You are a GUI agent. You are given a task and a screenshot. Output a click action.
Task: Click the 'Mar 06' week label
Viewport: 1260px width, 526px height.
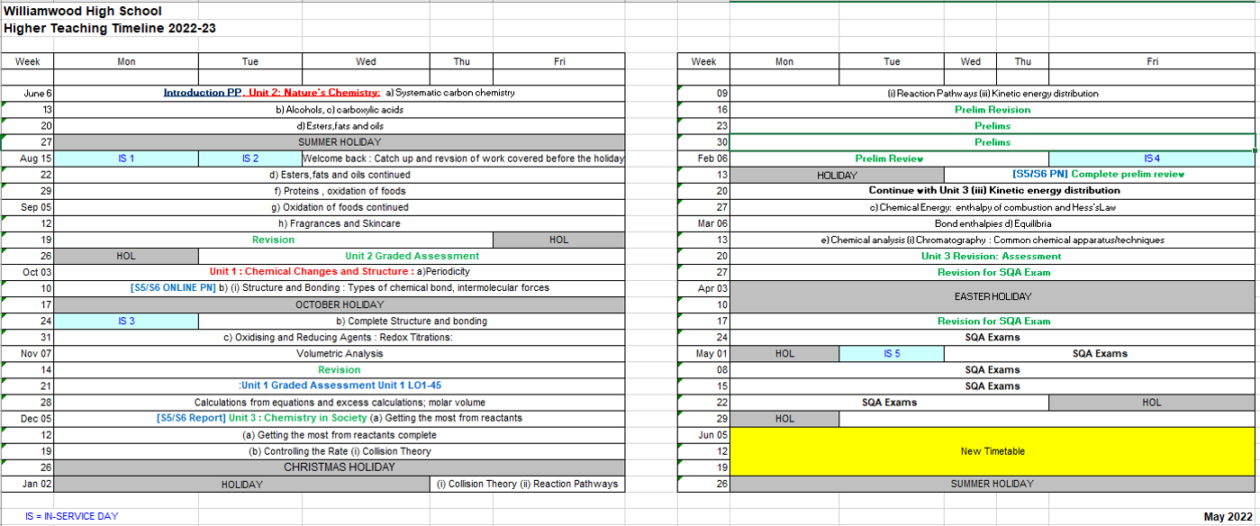point(704,223)
